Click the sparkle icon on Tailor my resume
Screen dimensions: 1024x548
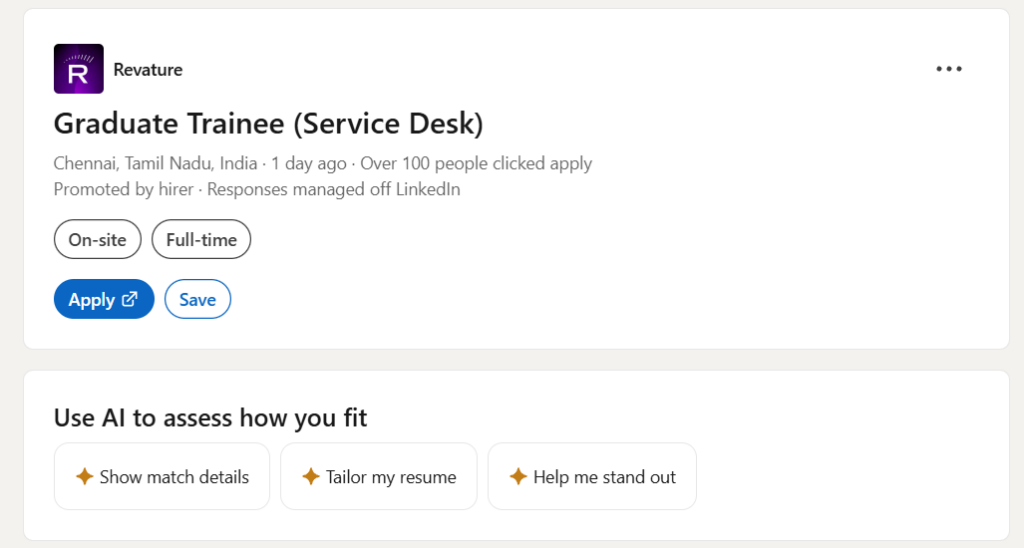pos(311,477)
